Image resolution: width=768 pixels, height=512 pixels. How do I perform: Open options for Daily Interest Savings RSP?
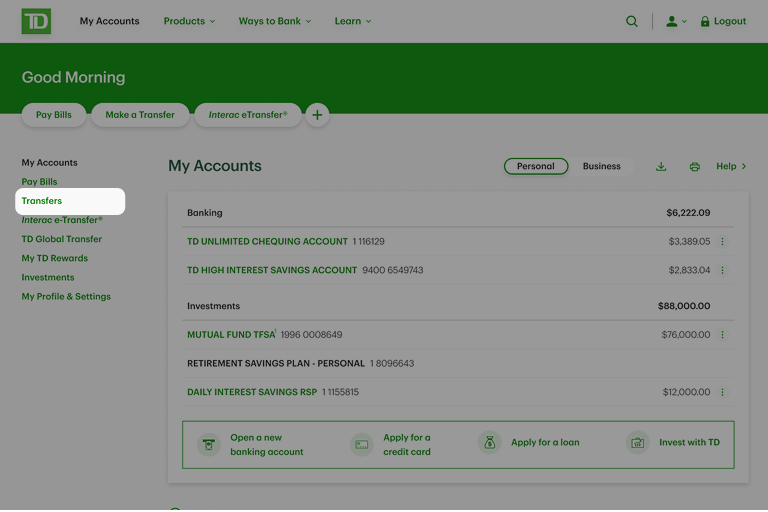[723, 393]
